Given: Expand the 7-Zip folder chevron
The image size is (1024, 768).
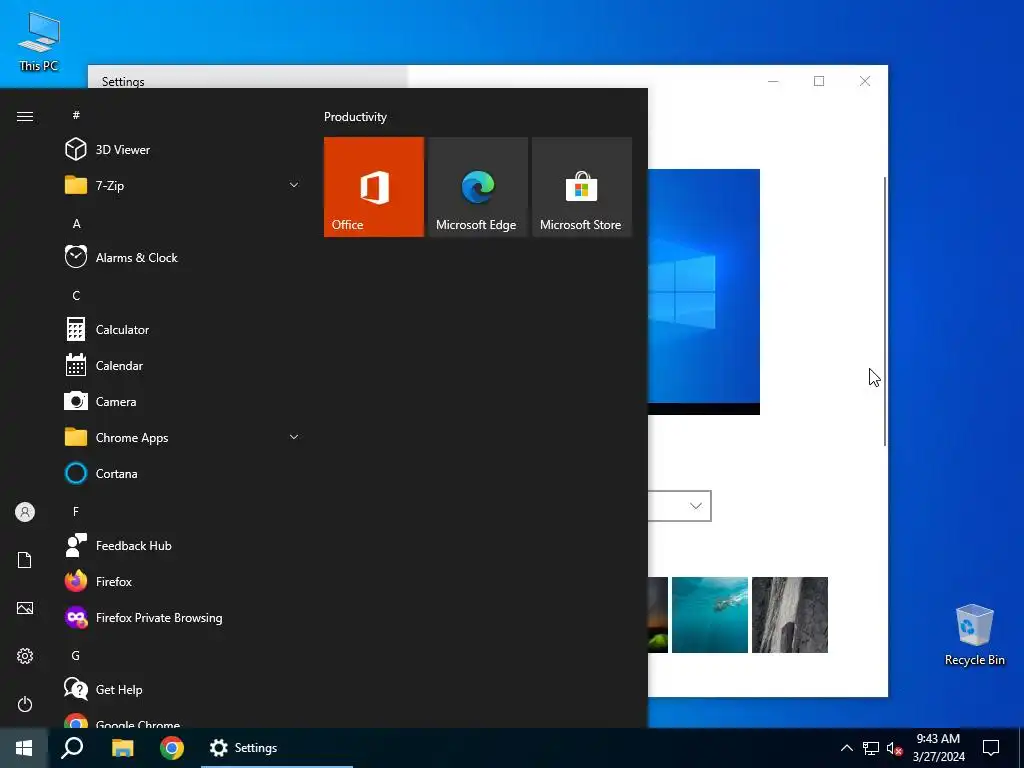Looking at the screenshot, I should [294, 185].
